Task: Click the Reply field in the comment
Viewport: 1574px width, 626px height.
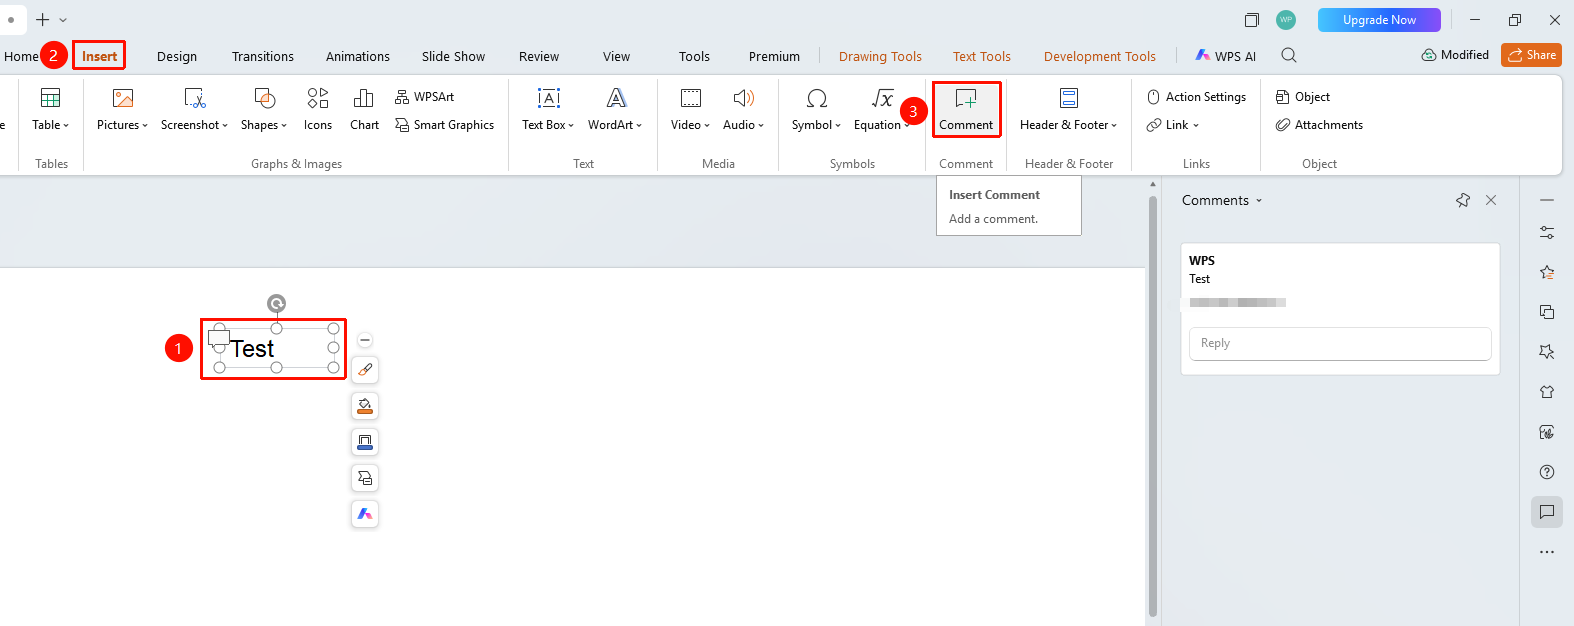Action: point(1340,343)
